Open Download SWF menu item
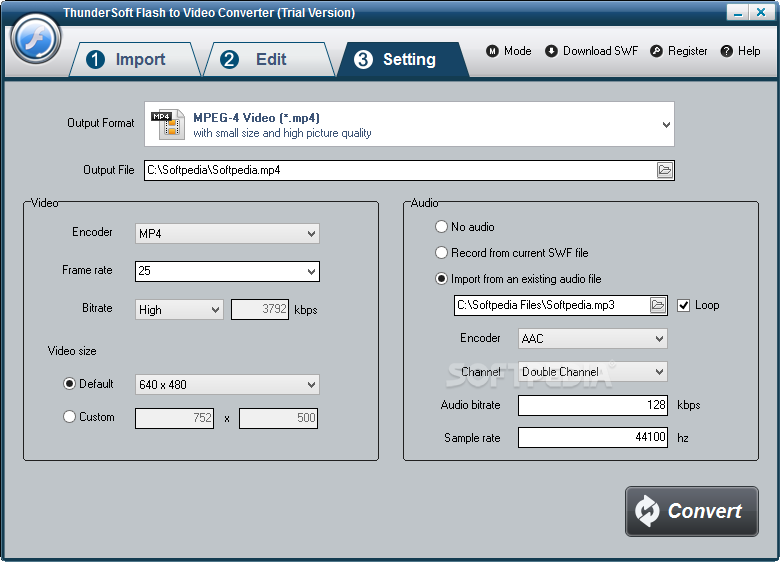Screen dimensions: 780x562 591,51
